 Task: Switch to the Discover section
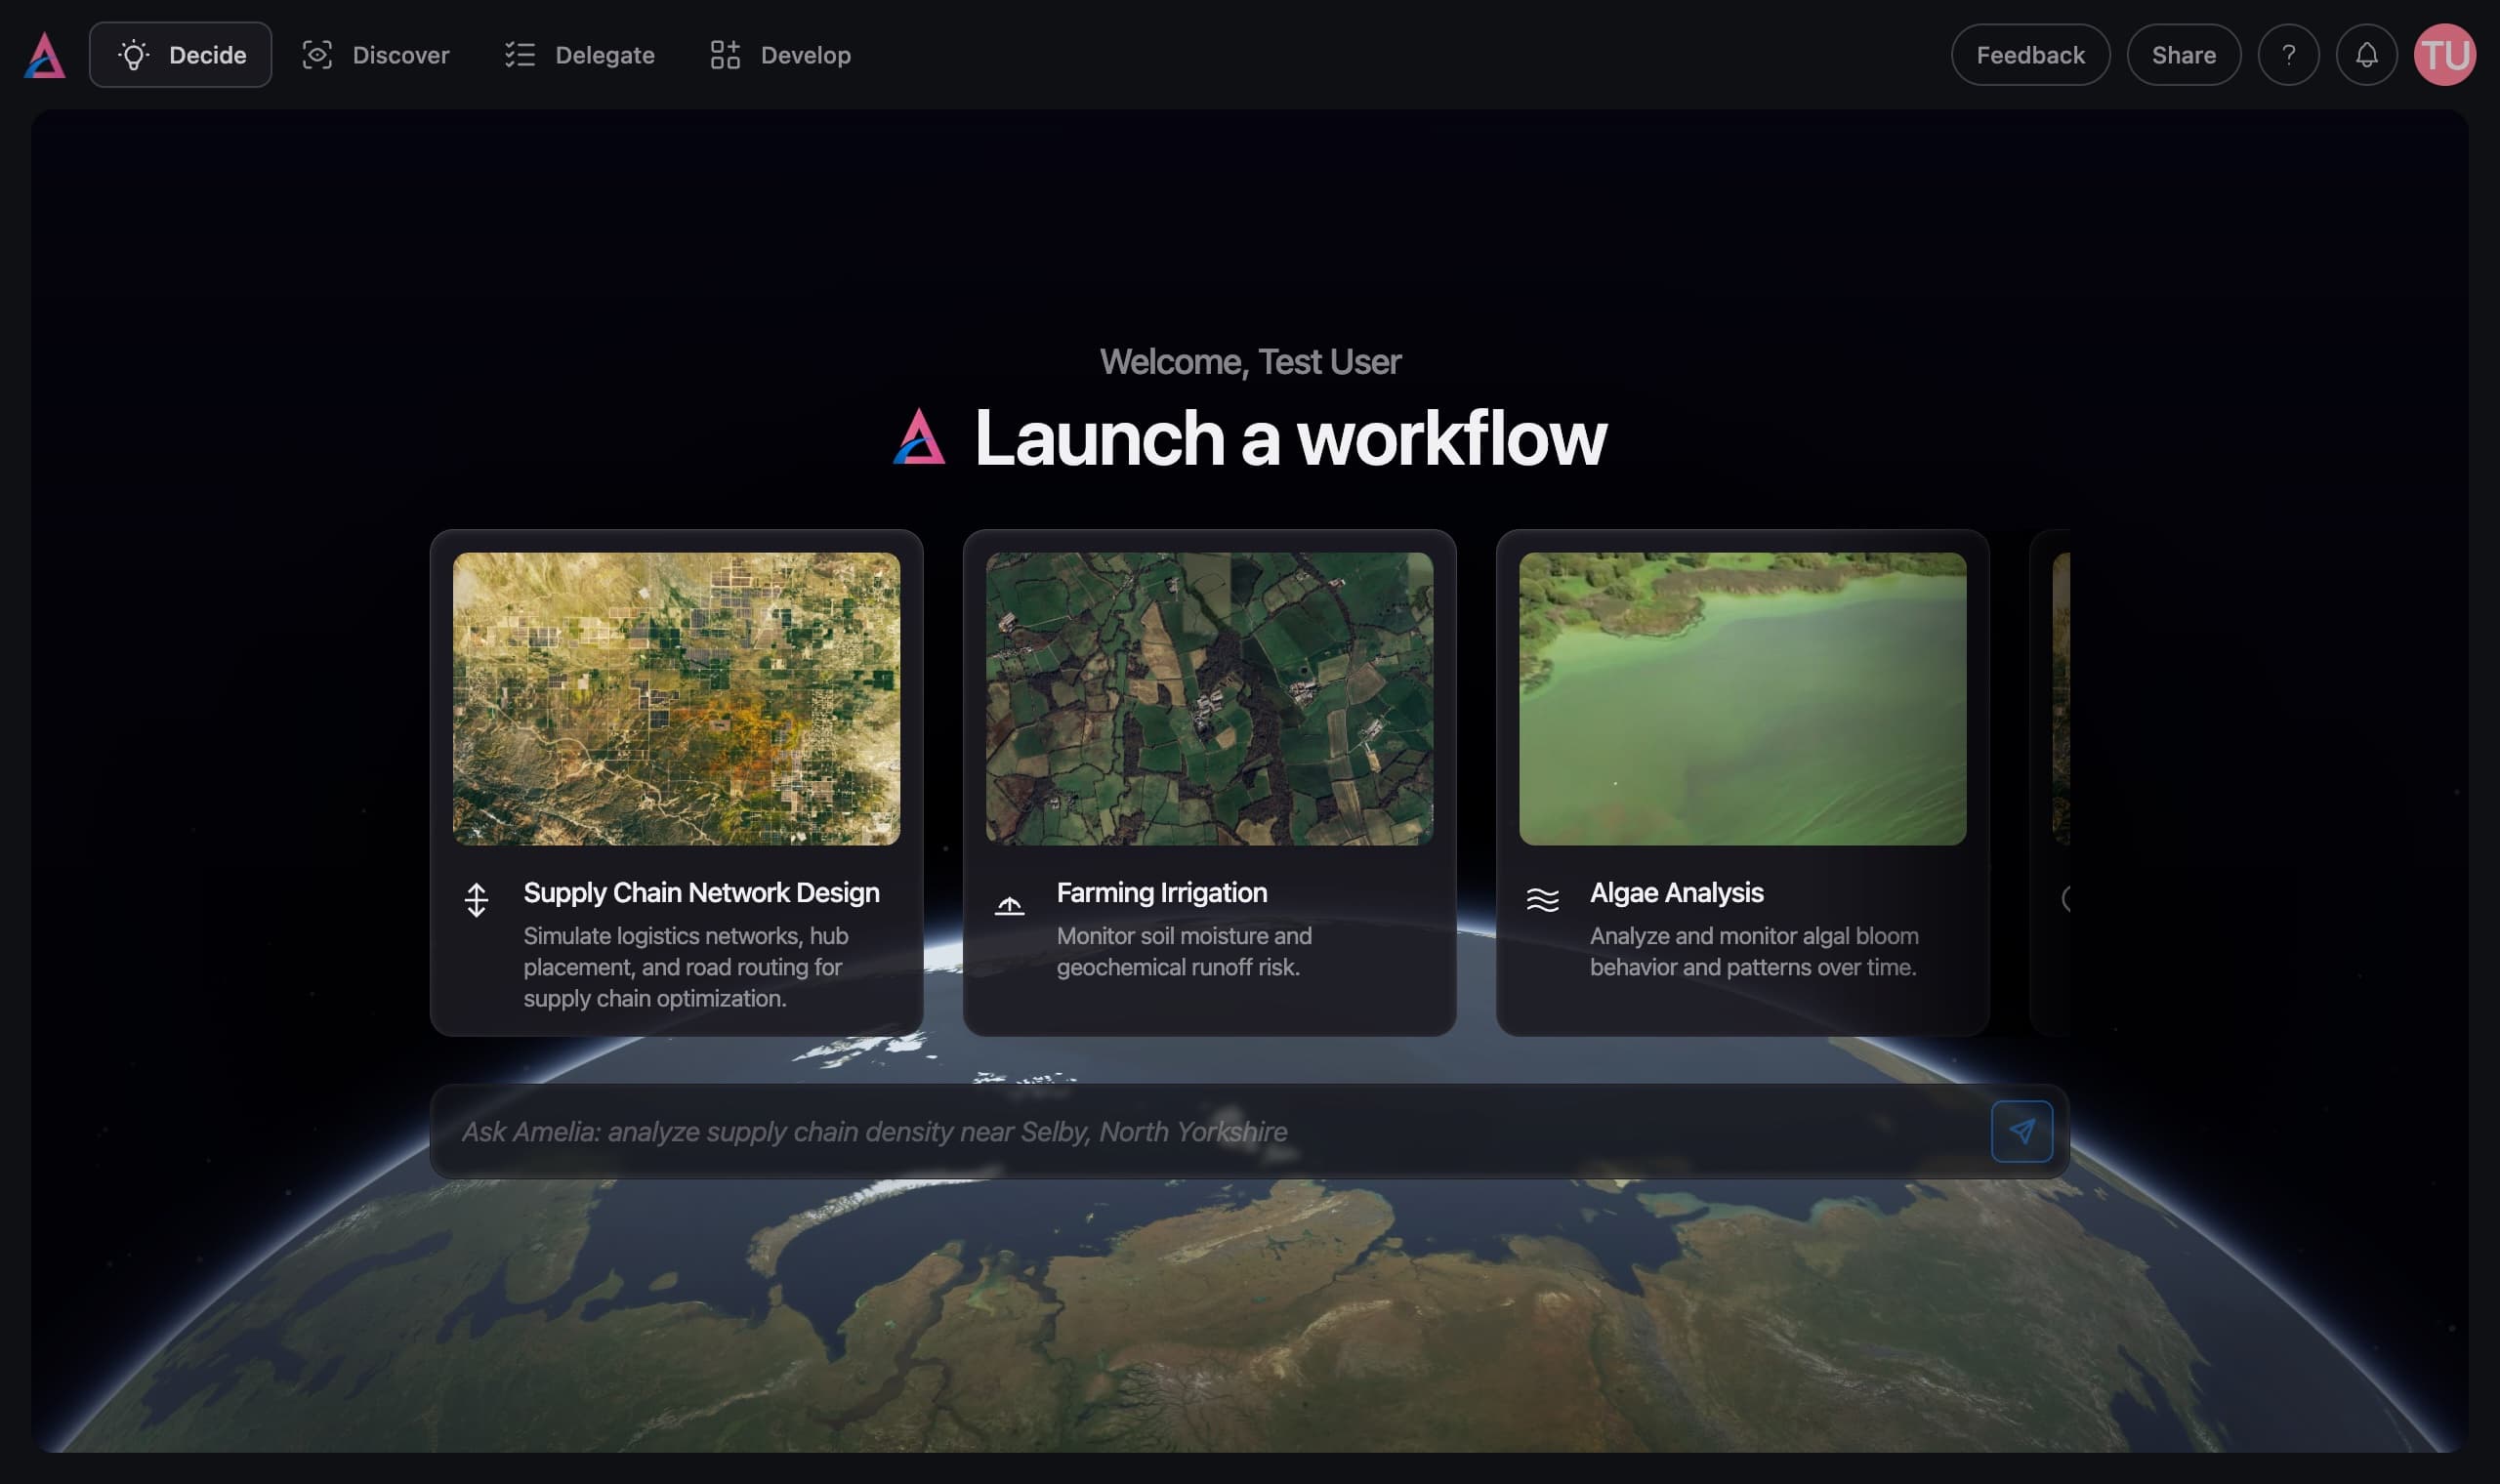[400, 55]
